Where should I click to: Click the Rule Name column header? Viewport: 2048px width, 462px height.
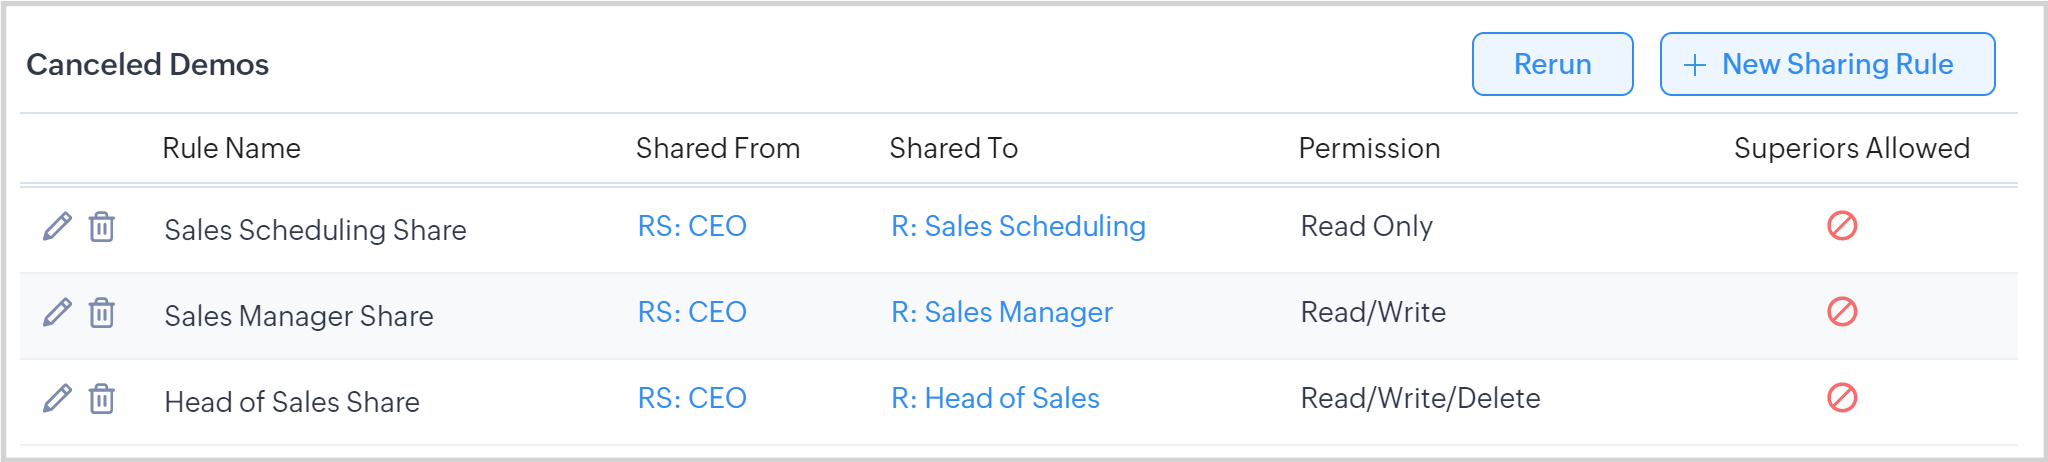pos(231,148)
